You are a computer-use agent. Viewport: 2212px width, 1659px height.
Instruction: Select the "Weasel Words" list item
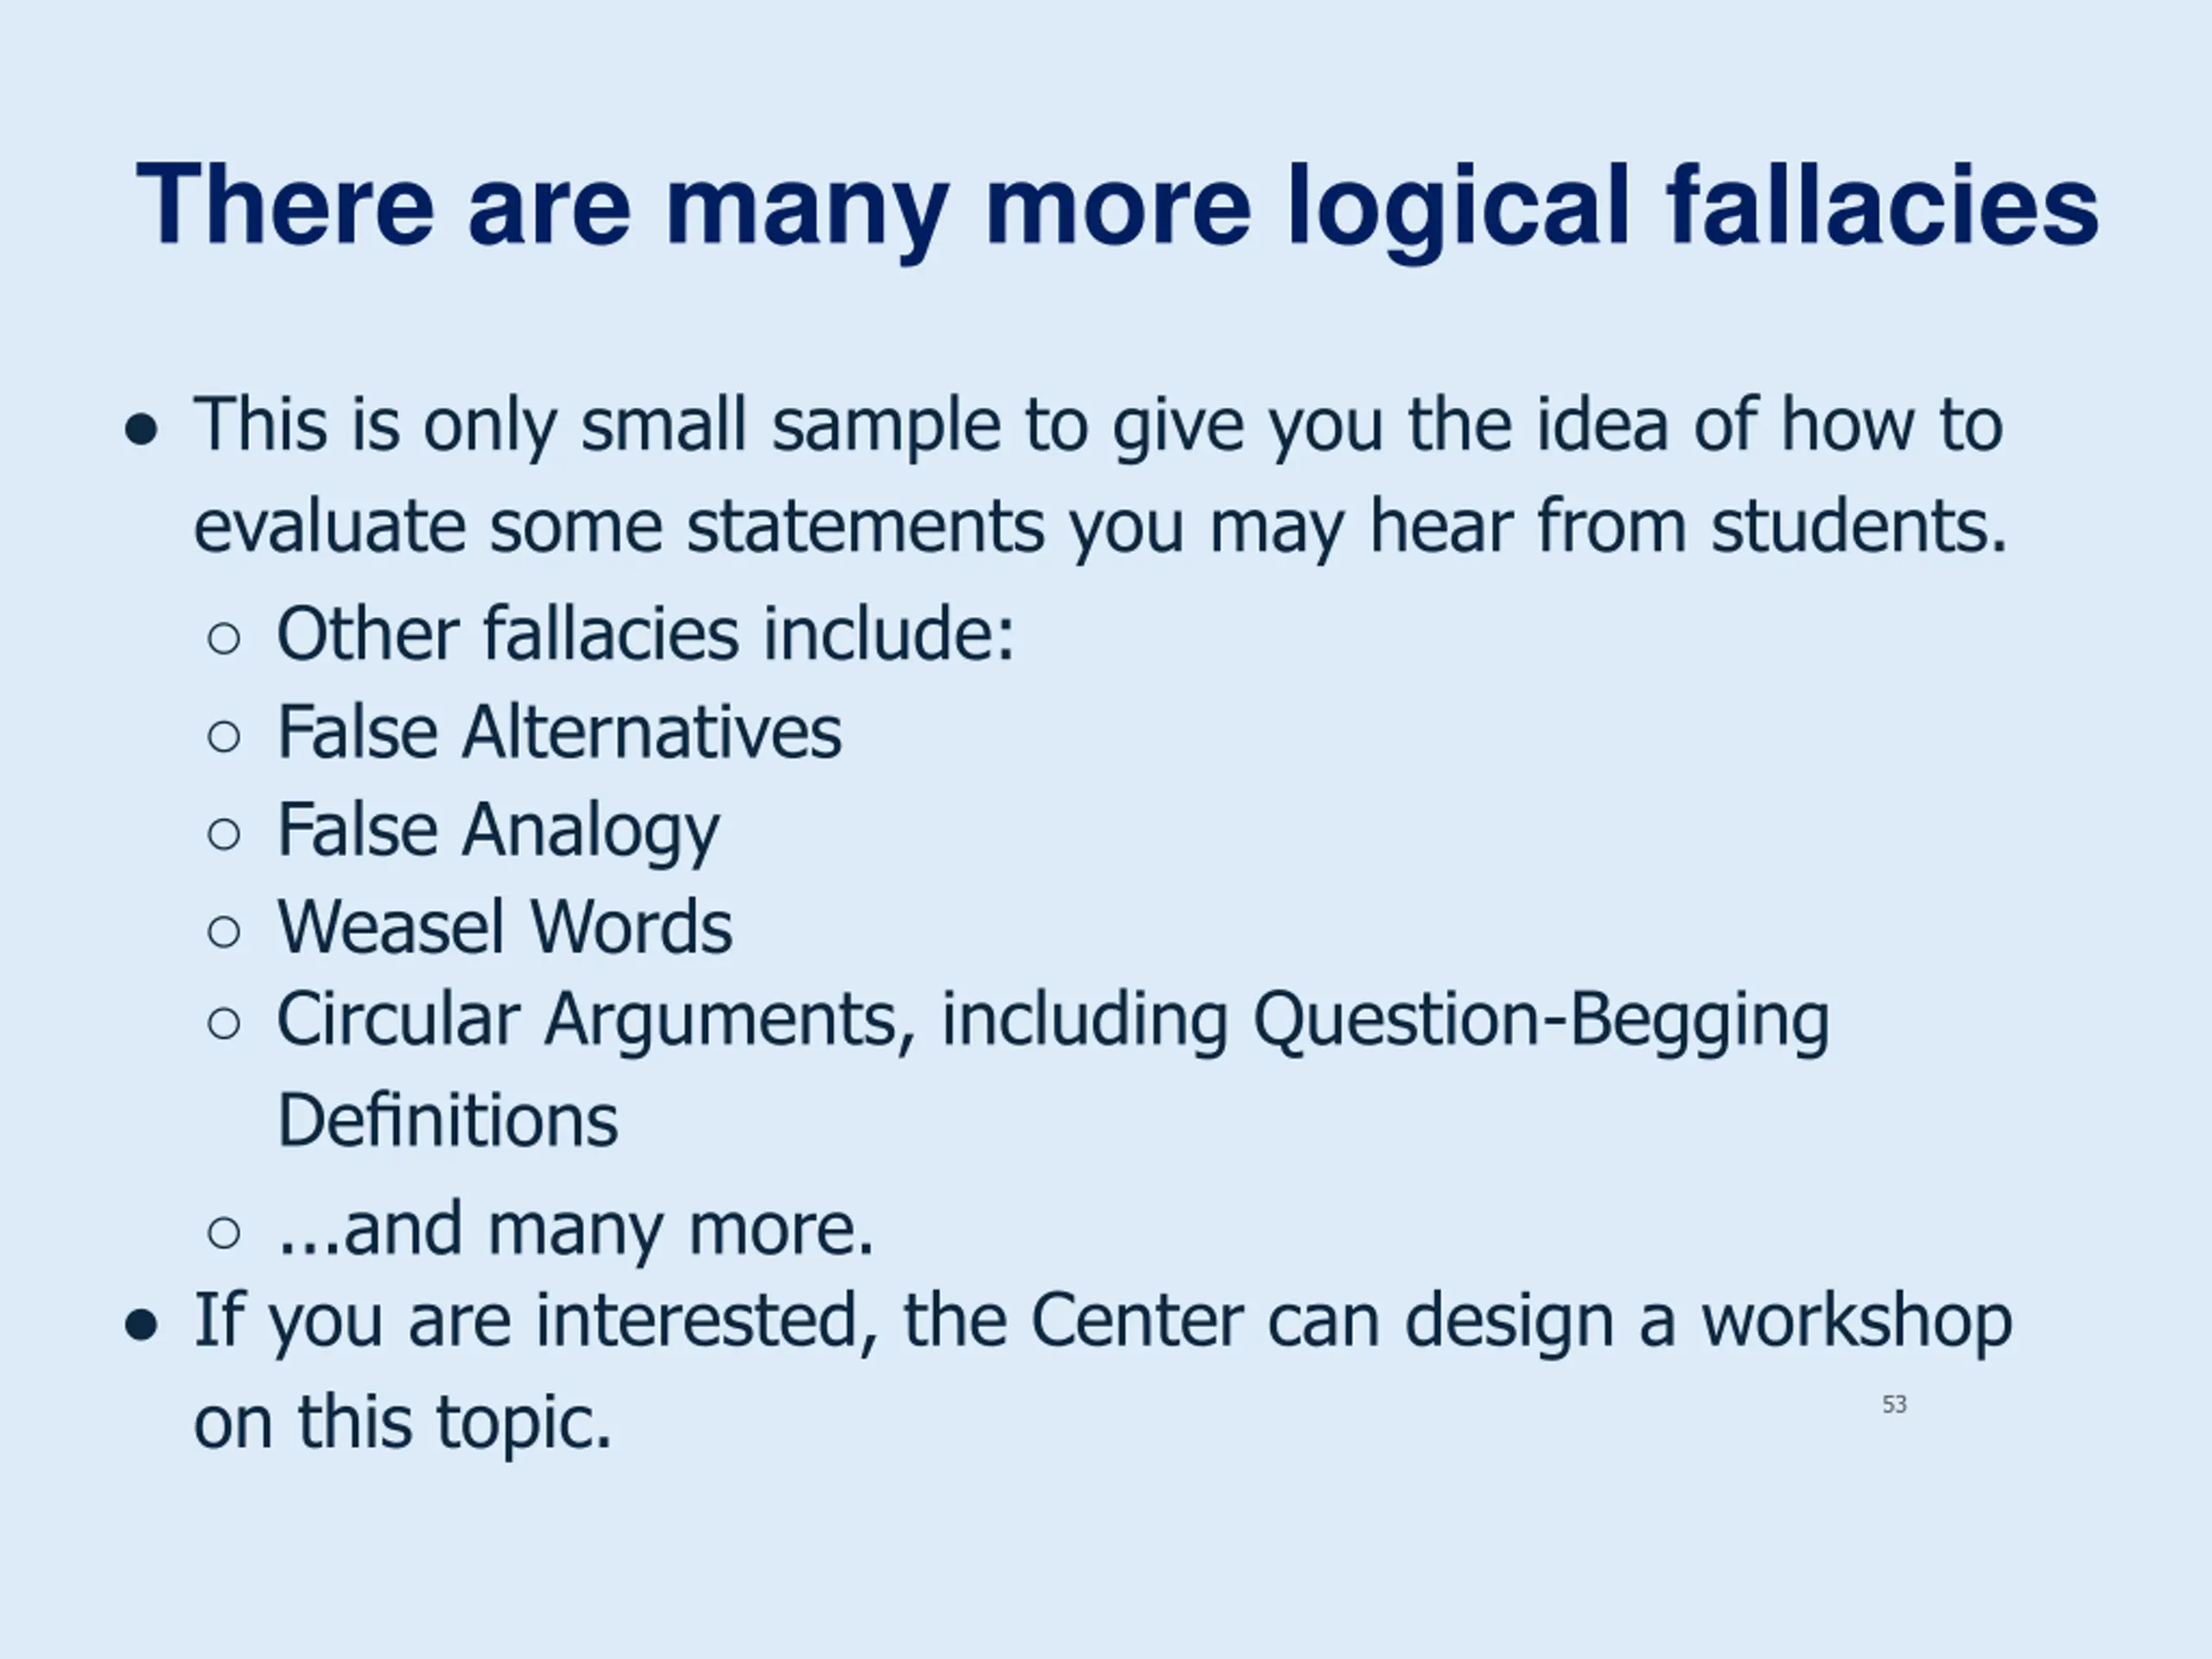(504, 927)
